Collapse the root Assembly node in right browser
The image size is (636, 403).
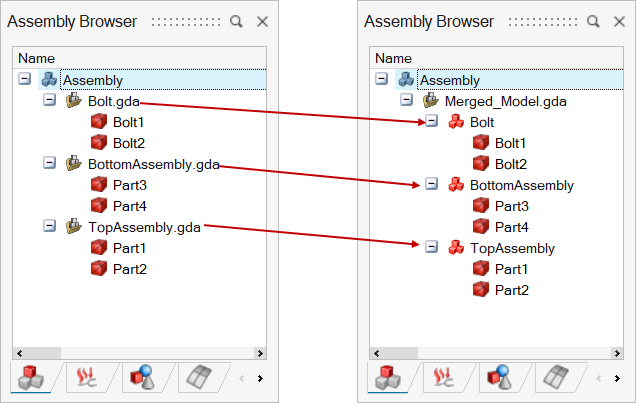[x=382, y=78]
